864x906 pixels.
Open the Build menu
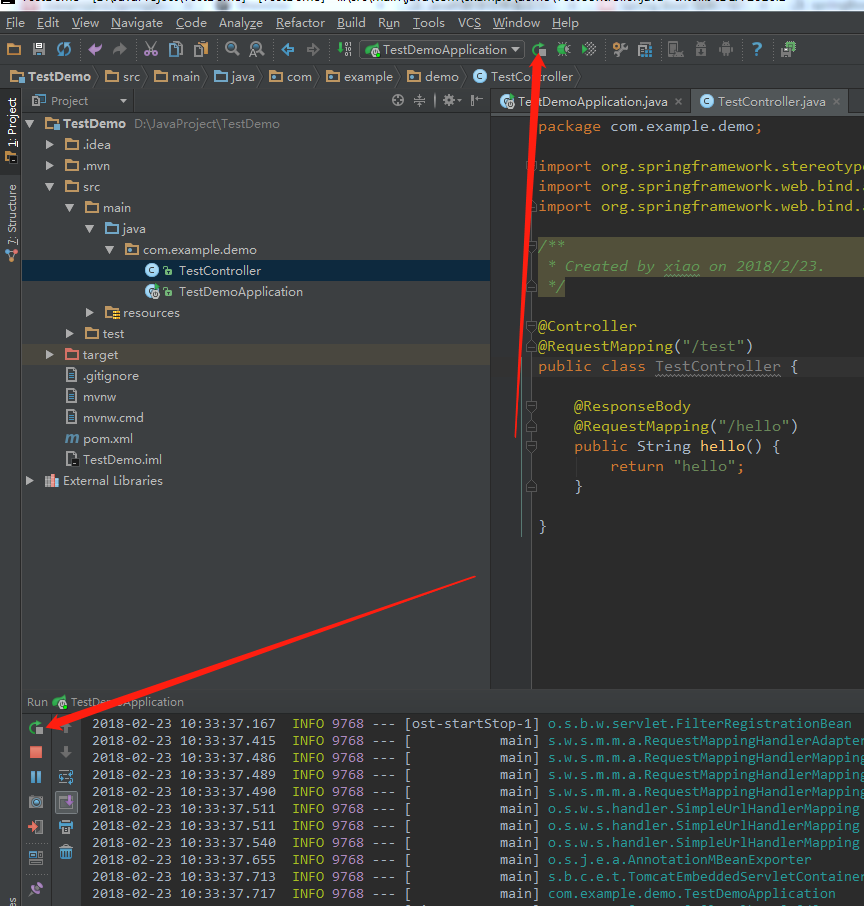[351, 23]
